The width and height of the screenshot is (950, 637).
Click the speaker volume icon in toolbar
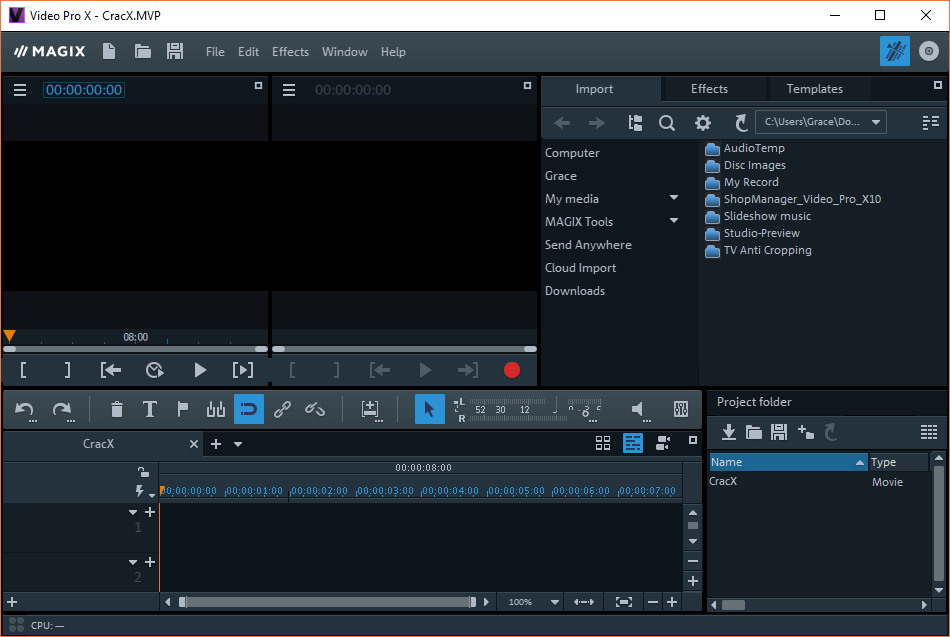coord(639,410)
